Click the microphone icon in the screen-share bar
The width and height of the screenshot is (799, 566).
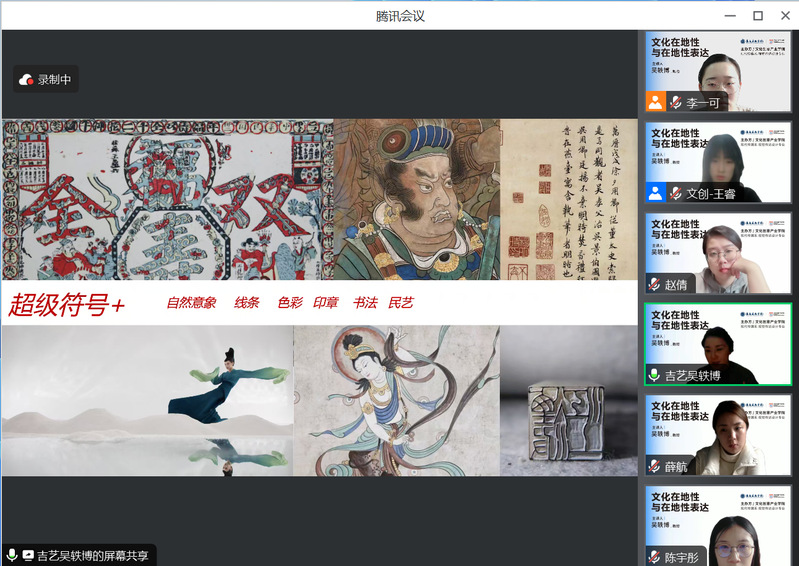click(12, 555)
